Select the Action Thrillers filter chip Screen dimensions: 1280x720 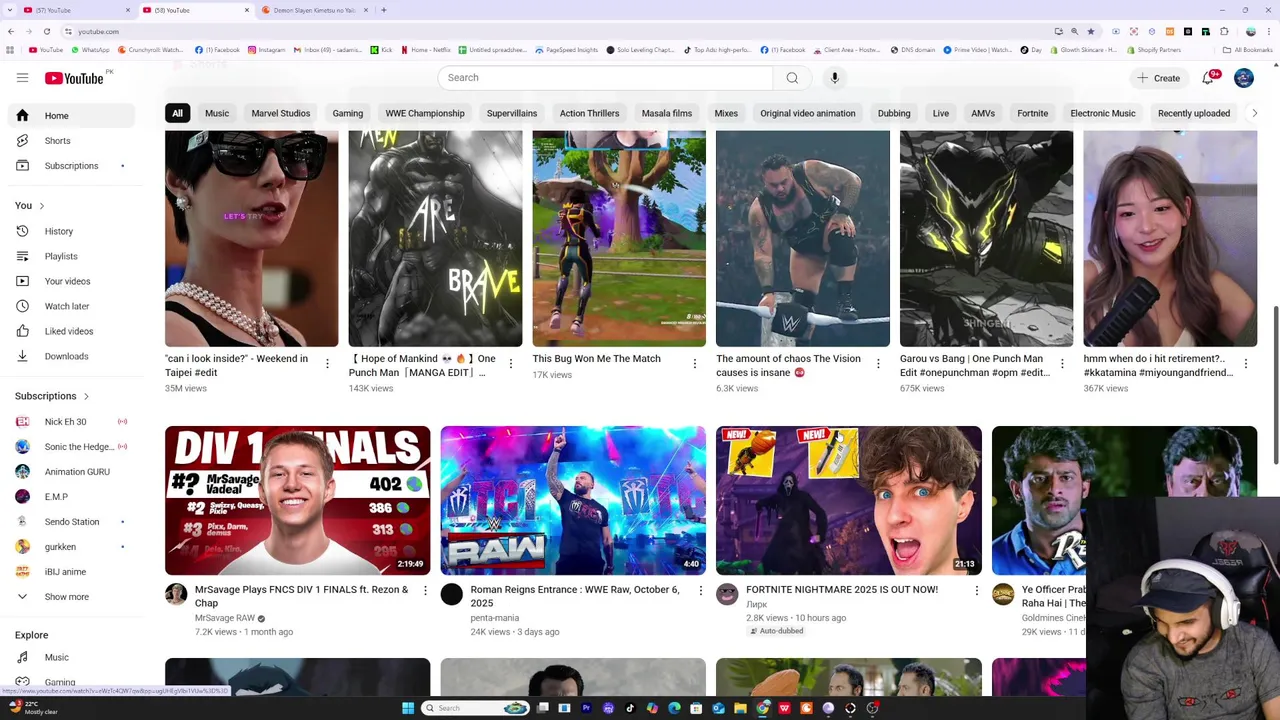pyautogui.click(x=589, y=113)
